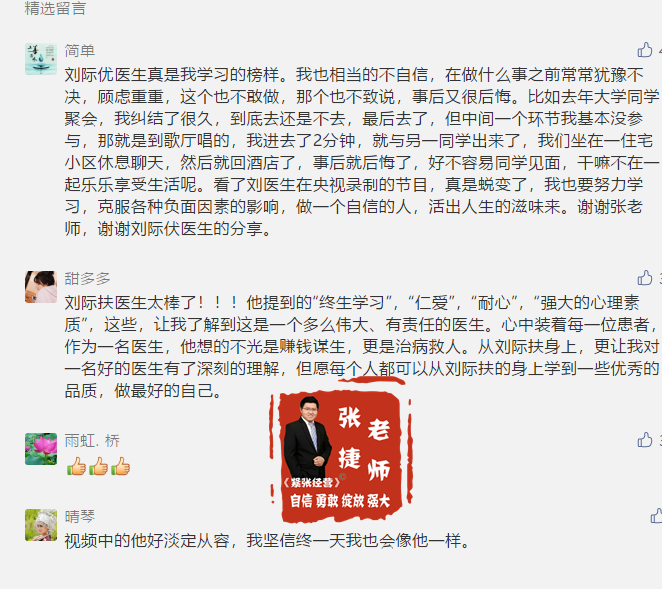Like the comment by 雨虹. 桥
This screenshot has width=662, height=589.
[645, 440]
